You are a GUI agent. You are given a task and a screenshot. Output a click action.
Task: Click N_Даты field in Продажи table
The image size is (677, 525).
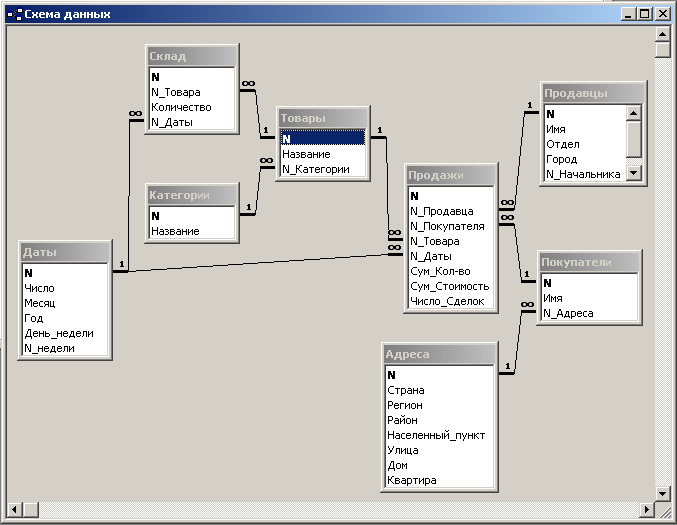(451, 256)
